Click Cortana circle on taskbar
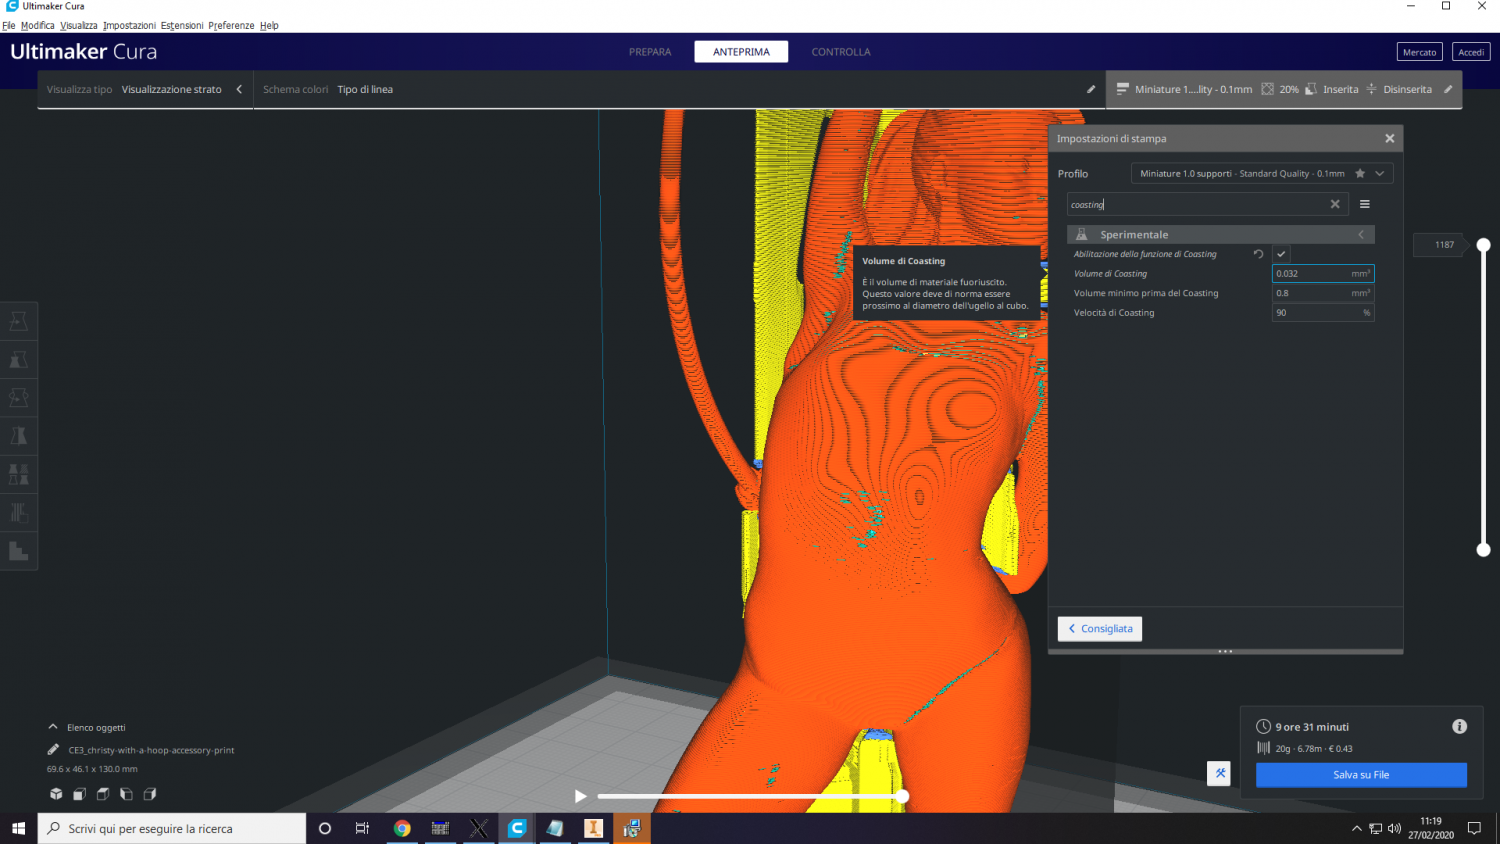The width and height of the screenshot is (1500, 844). (x=325, y=828)
